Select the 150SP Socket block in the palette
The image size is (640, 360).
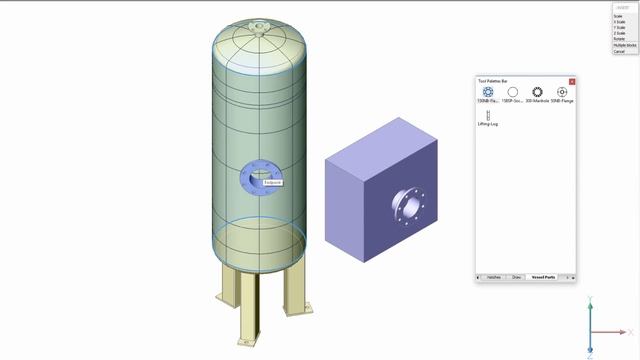click(512, 94)
